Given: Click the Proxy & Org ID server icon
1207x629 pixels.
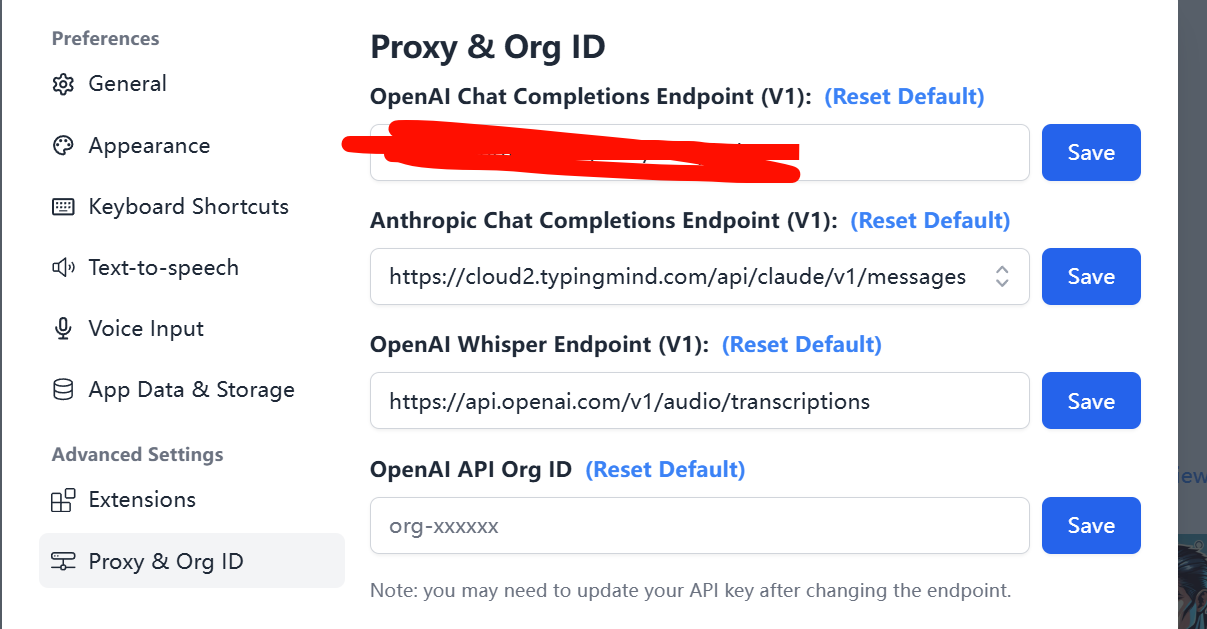Looking at the screenshot, I should 63,562.
